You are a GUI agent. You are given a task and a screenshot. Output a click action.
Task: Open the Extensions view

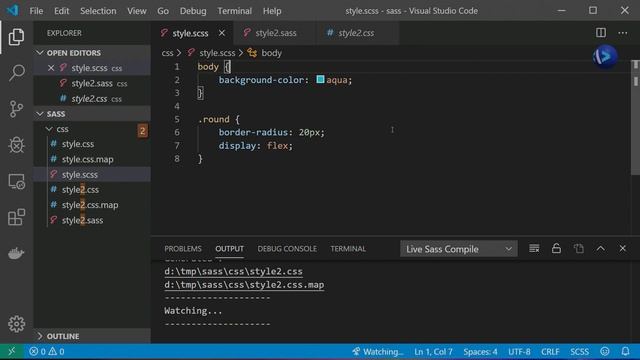click(16, 217)
